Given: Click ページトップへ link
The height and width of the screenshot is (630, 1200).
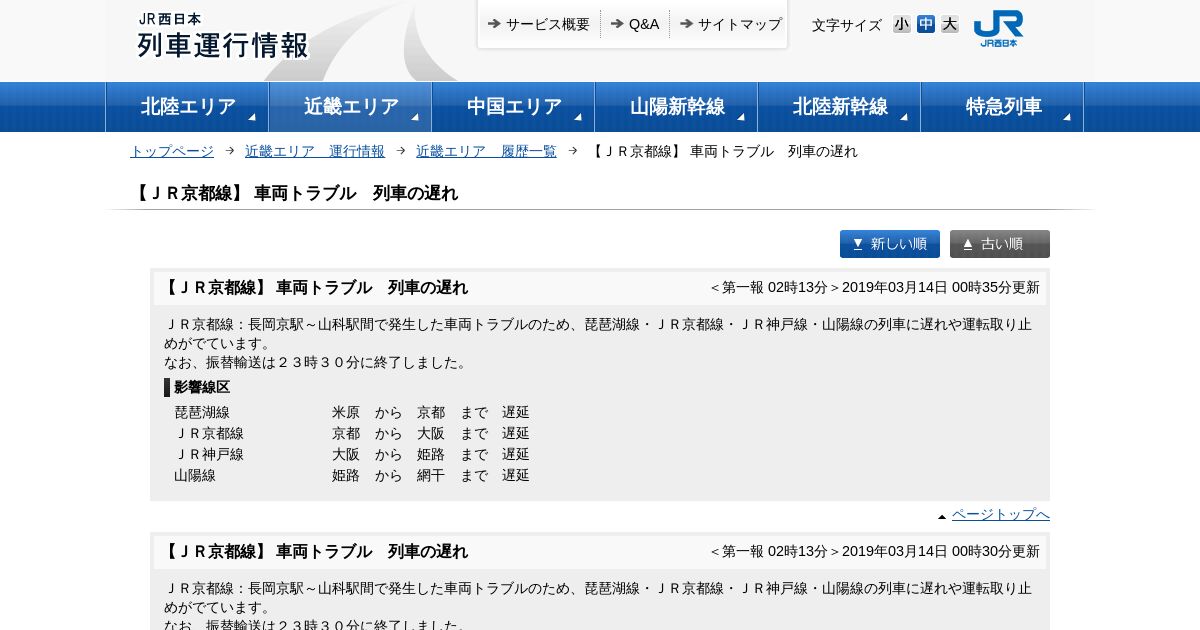Looking at the screenshot, I should [1001, 514].
